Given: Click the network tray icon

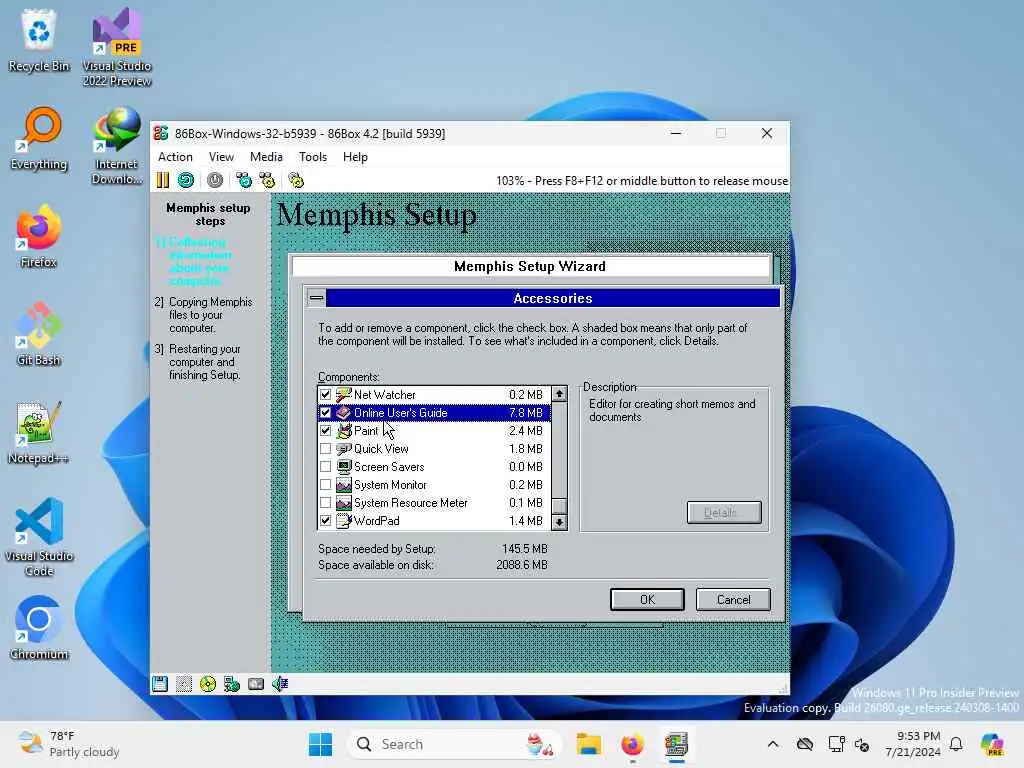Looking at the screenshot, I should tap(836, 744).
